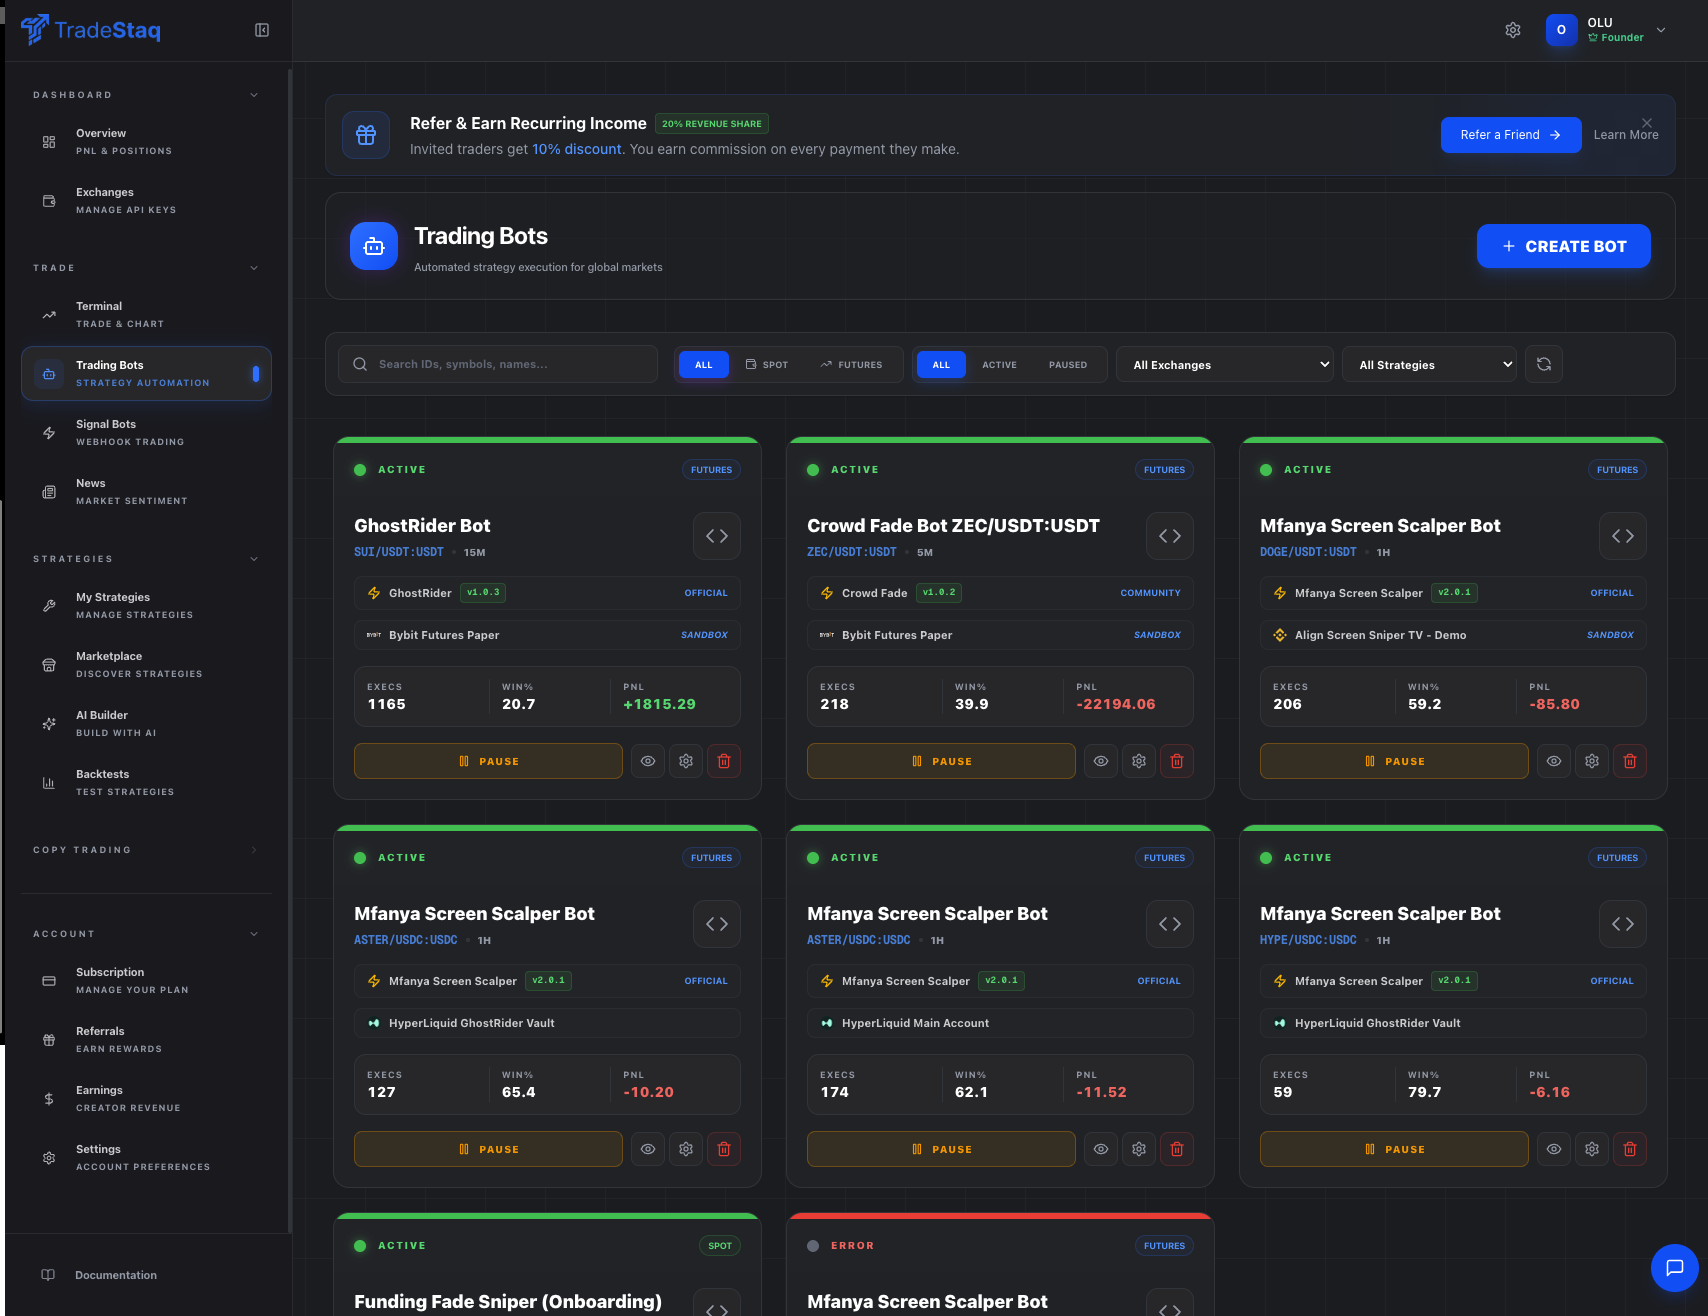Screen dimensions: 1708x1316
Task: Show details eye for Crowd Fade Bot
Action: coord(1101,761)
